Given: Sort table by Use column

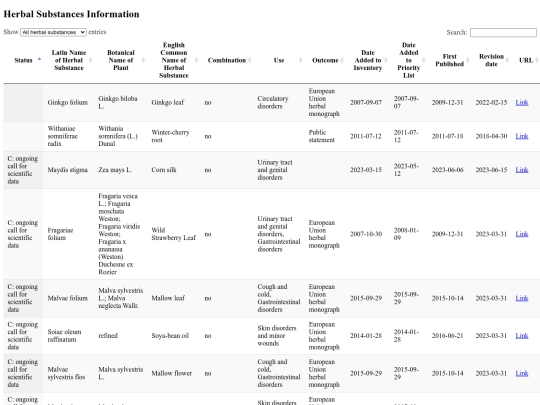Looking at the screenshot, I should click(x=279, y=60).
